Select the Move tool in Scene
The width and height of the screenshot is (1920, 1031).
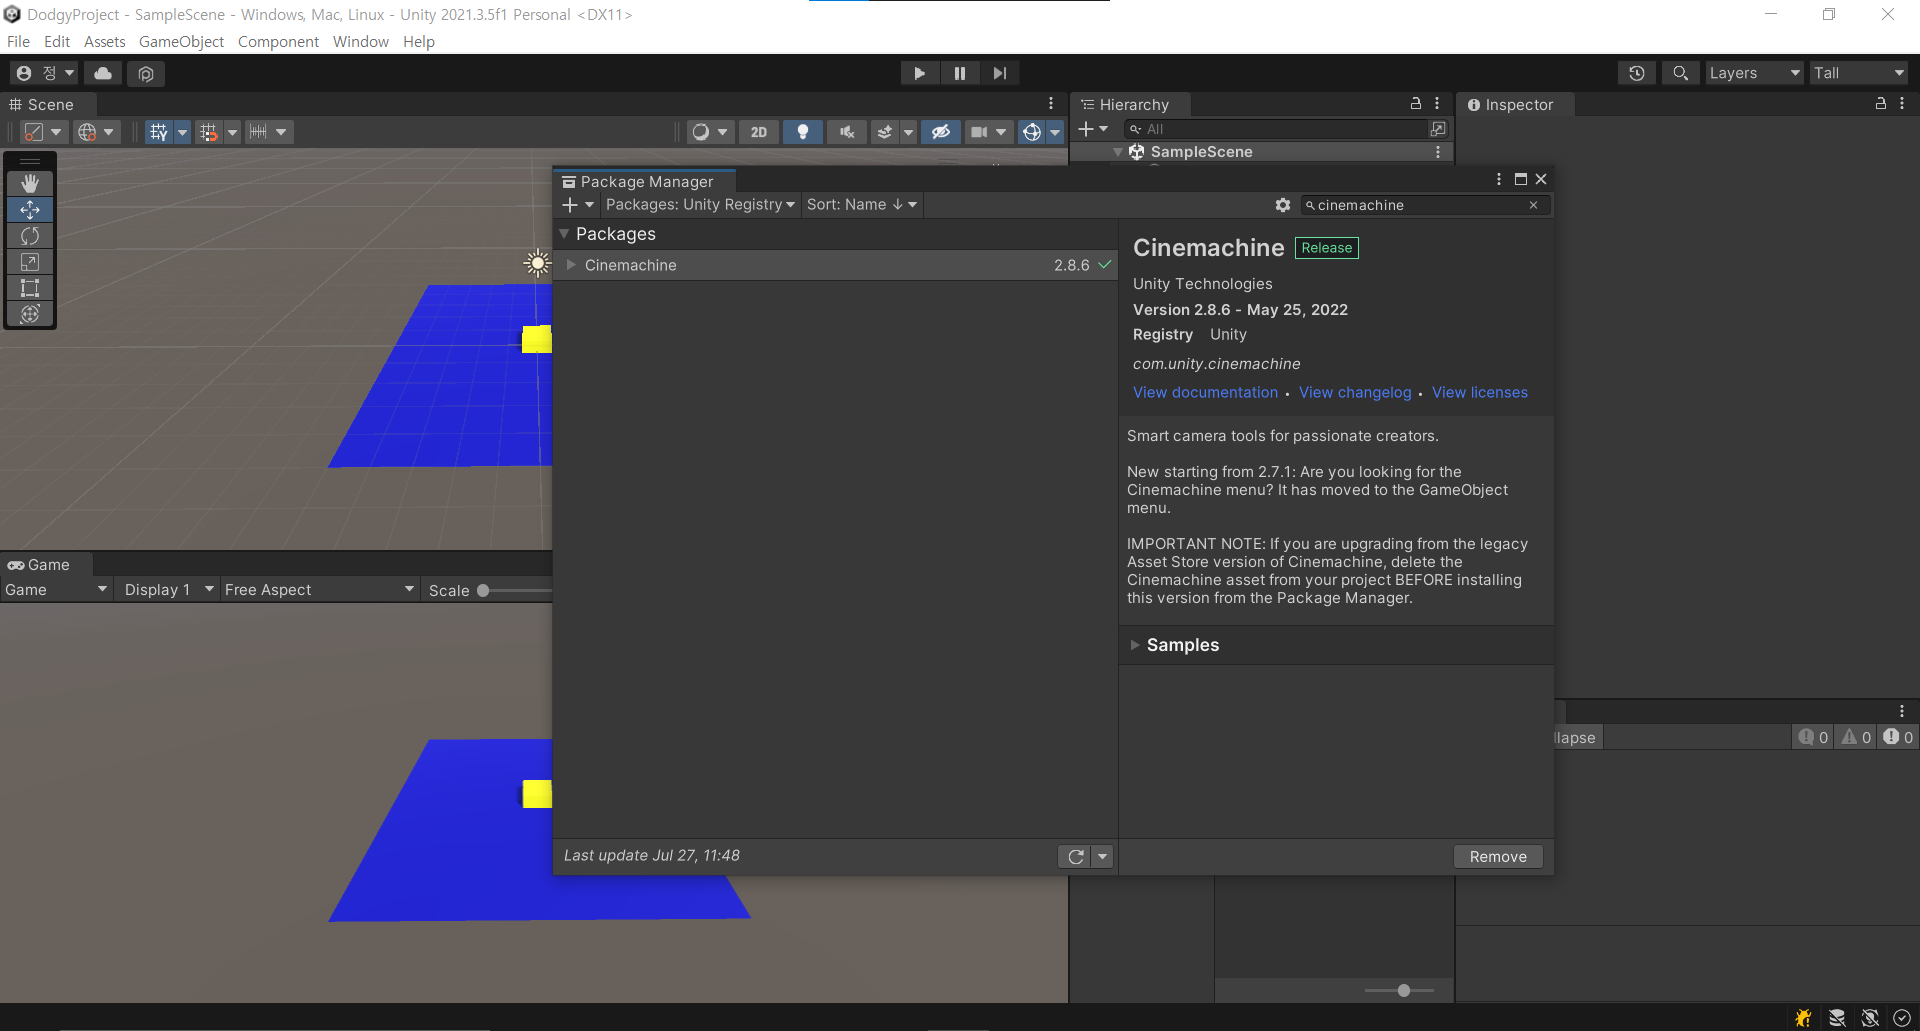click(x=30, y=210)
